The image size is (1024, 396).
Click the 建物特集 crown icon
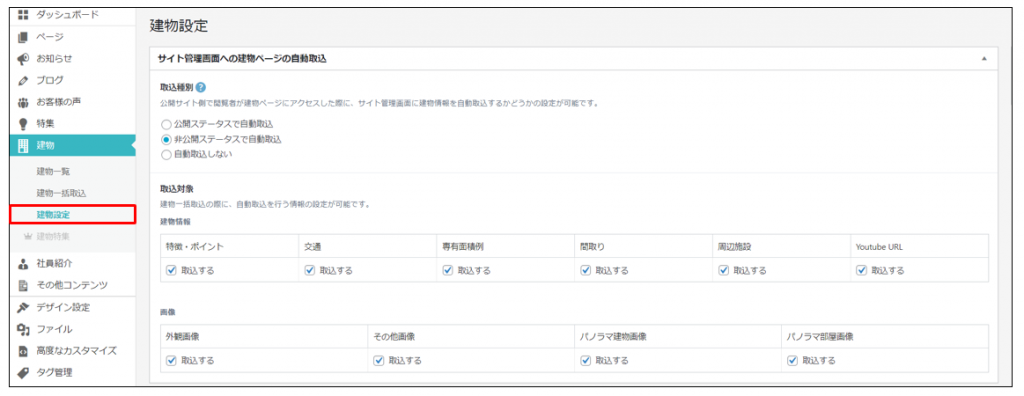pyautogui.click(x=27, y=236)
